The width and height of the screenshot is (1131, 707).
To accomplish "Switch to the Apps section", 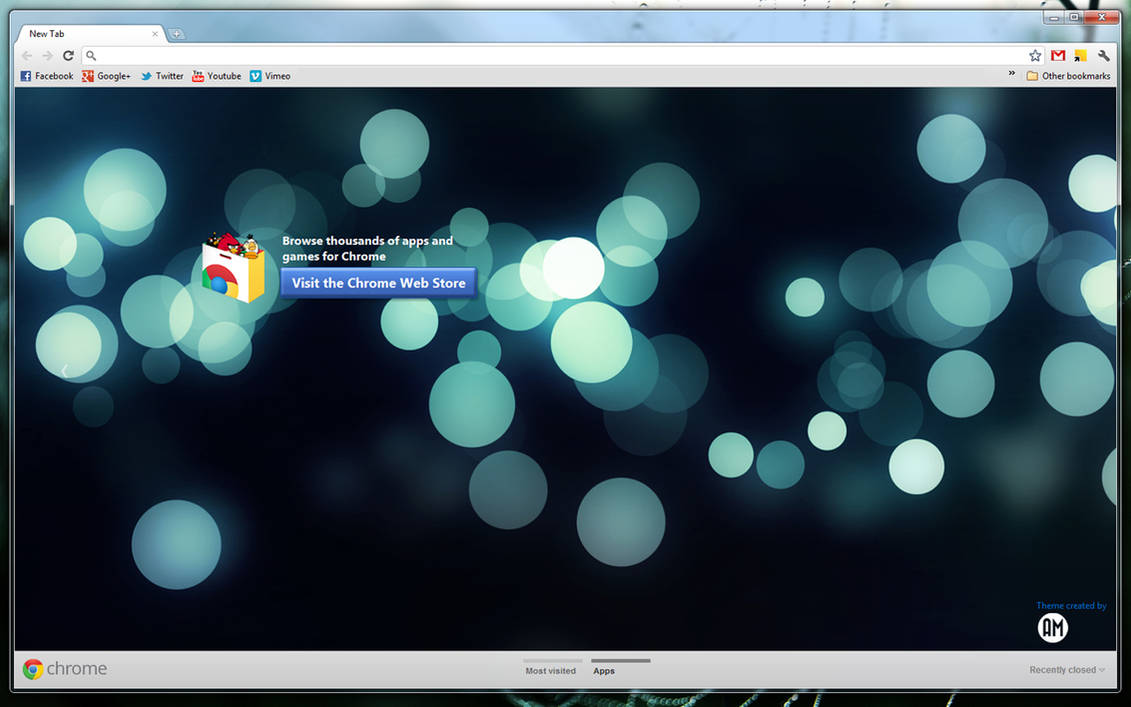I will [x=604, y=670].
